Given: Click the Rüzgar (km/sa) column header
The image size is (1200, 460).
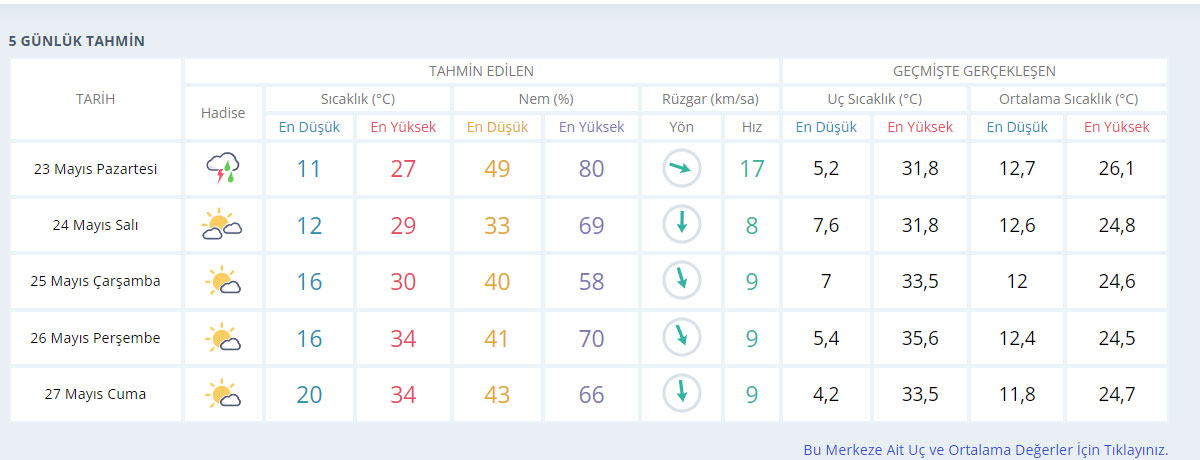Looking at the screenshot, I should [x=710, y=99].
